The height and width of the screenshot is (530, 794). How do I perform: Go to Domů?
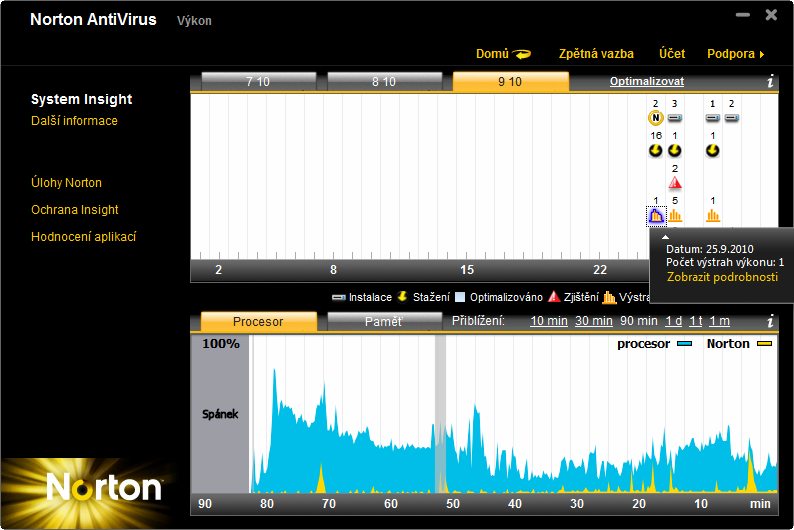coord(492,54)
